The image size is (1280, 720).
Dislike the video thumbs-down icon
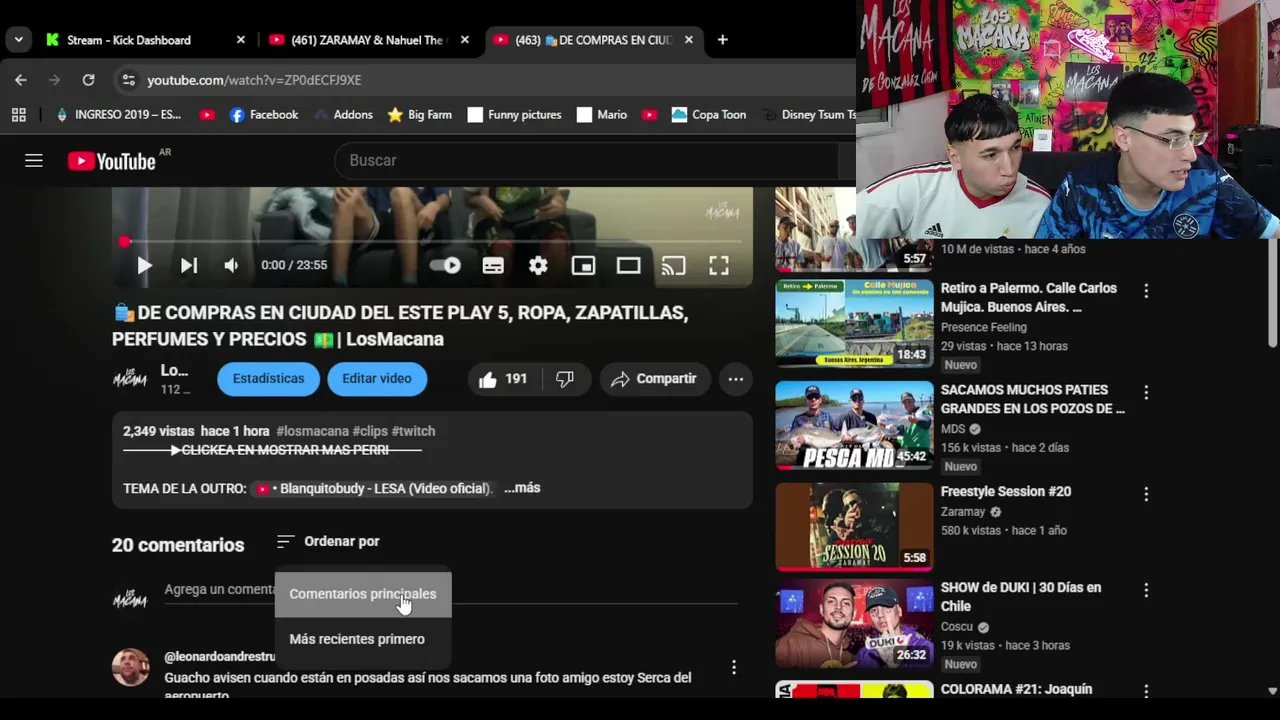[x=564, y=379]
